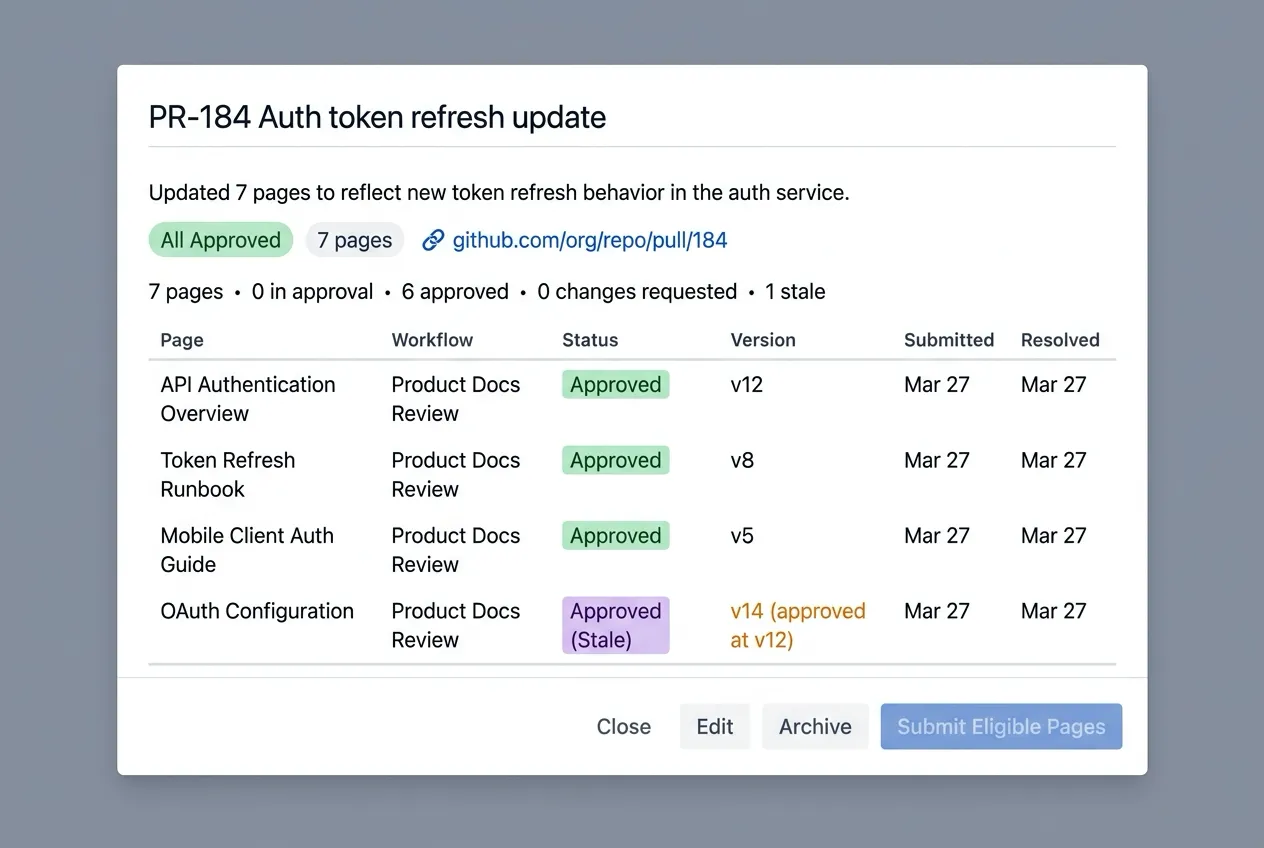This screenshot has height=848, width=1264.
Task: Close the PR-184 dialog
Action: pyautogui.click(x=623, y=726)
